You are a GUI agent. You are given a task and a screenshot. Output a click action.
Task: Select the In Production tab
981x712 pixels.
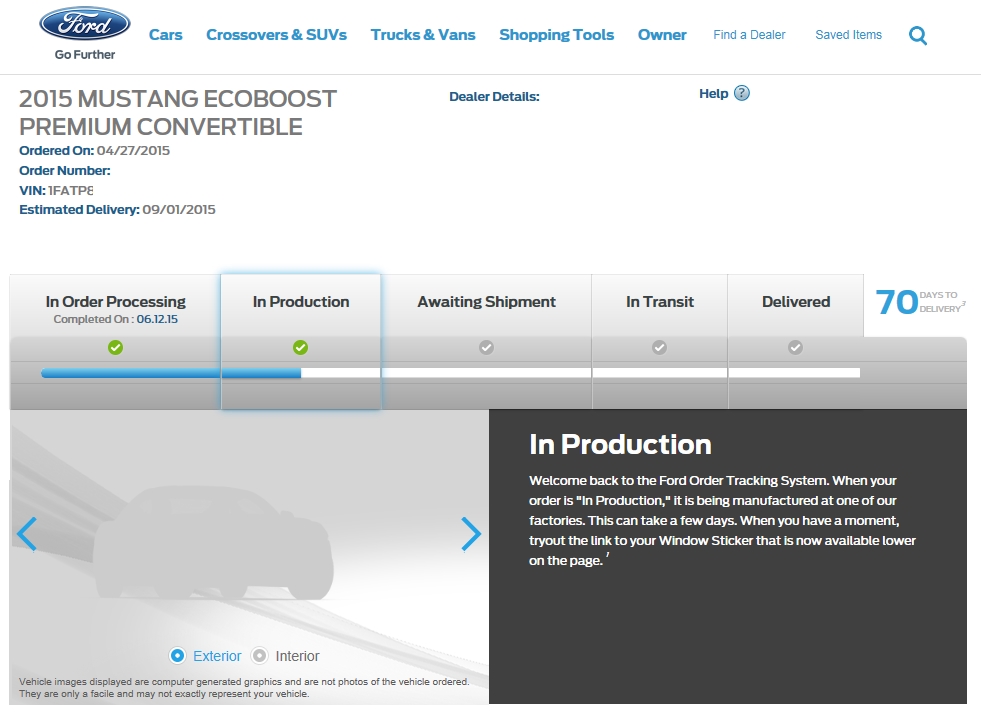(300, 341)
